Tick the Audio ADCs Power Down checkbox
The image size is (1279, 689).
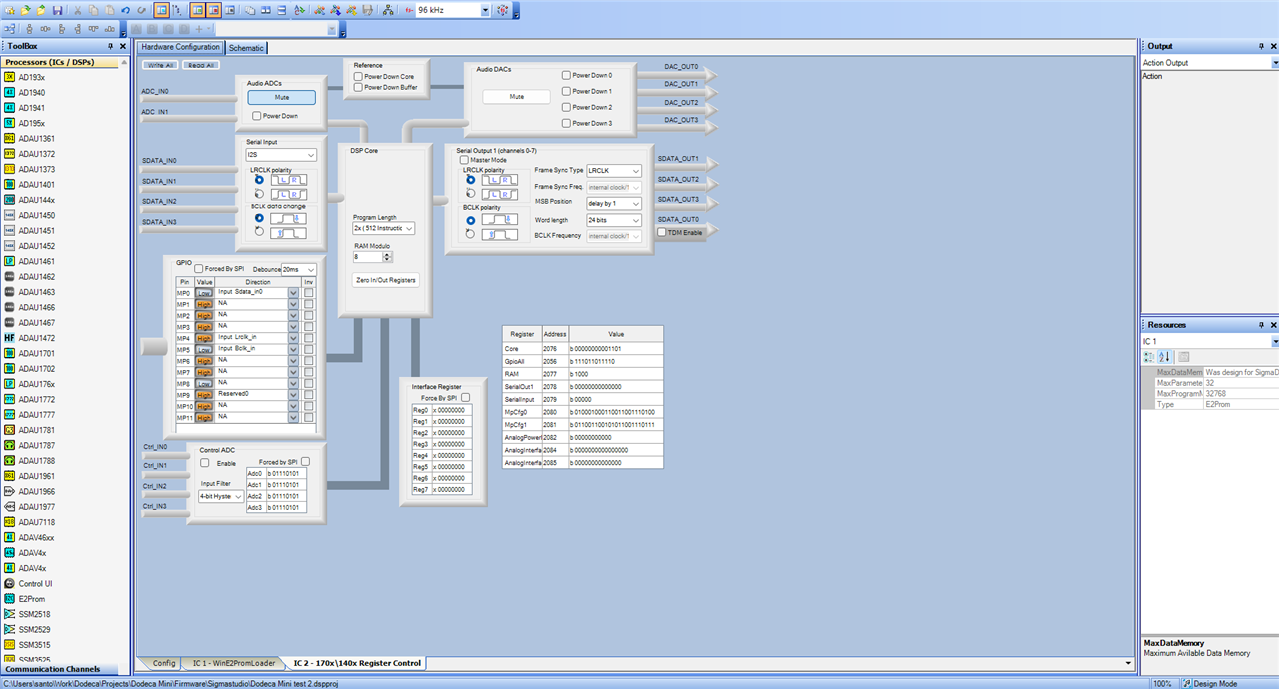(257, 116)
